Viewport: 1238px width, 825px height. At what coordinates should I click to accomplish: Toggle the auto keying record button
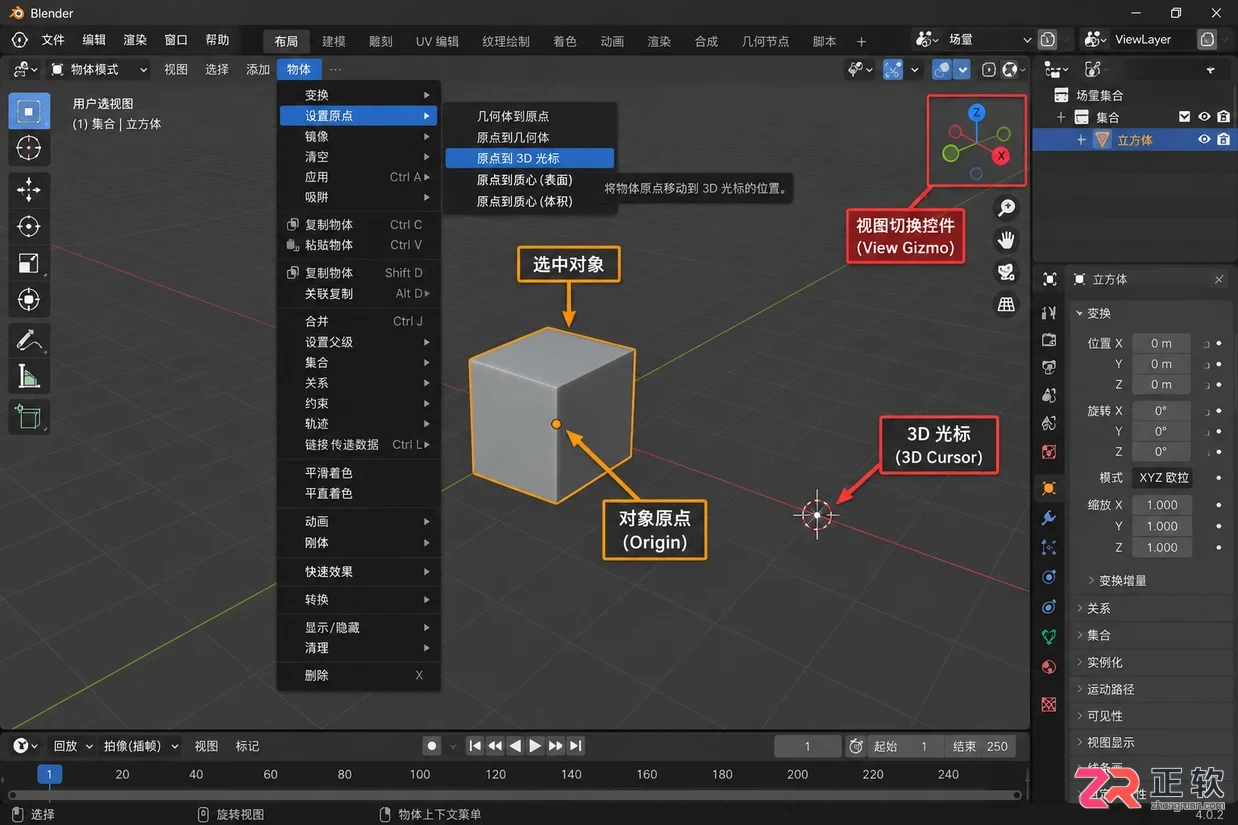pos(432,746)
